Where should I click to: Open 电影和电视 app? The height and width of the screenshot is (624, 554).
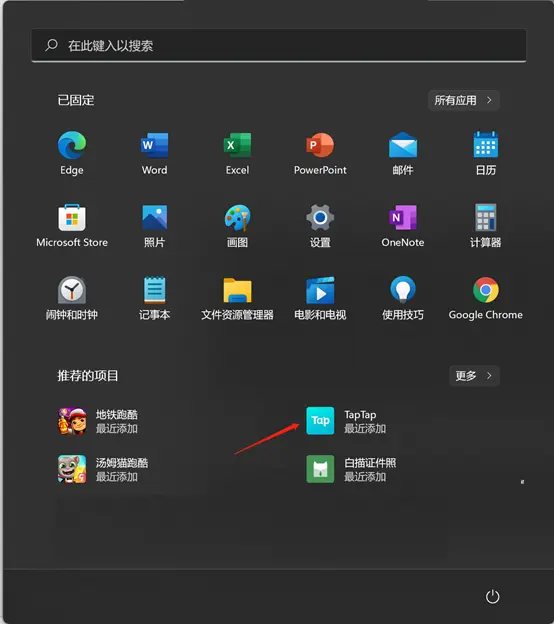click(x=320, y=298)
